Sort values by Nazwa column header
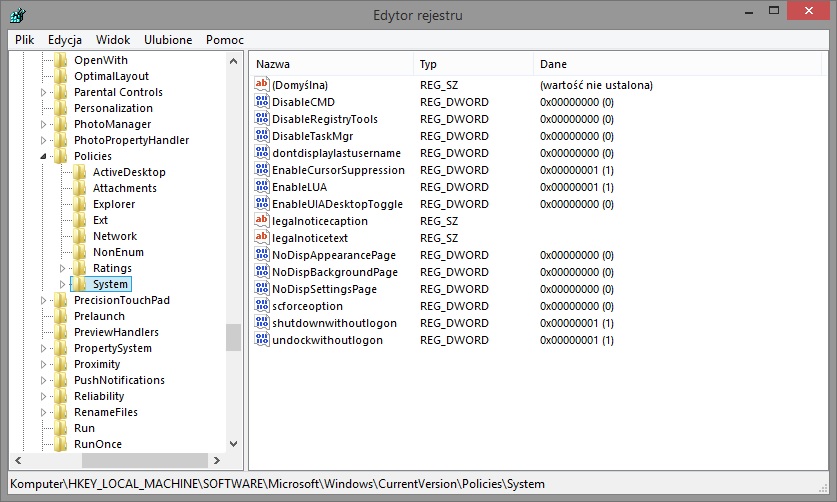This screenshot has width=837, height=502. point(331,64)
